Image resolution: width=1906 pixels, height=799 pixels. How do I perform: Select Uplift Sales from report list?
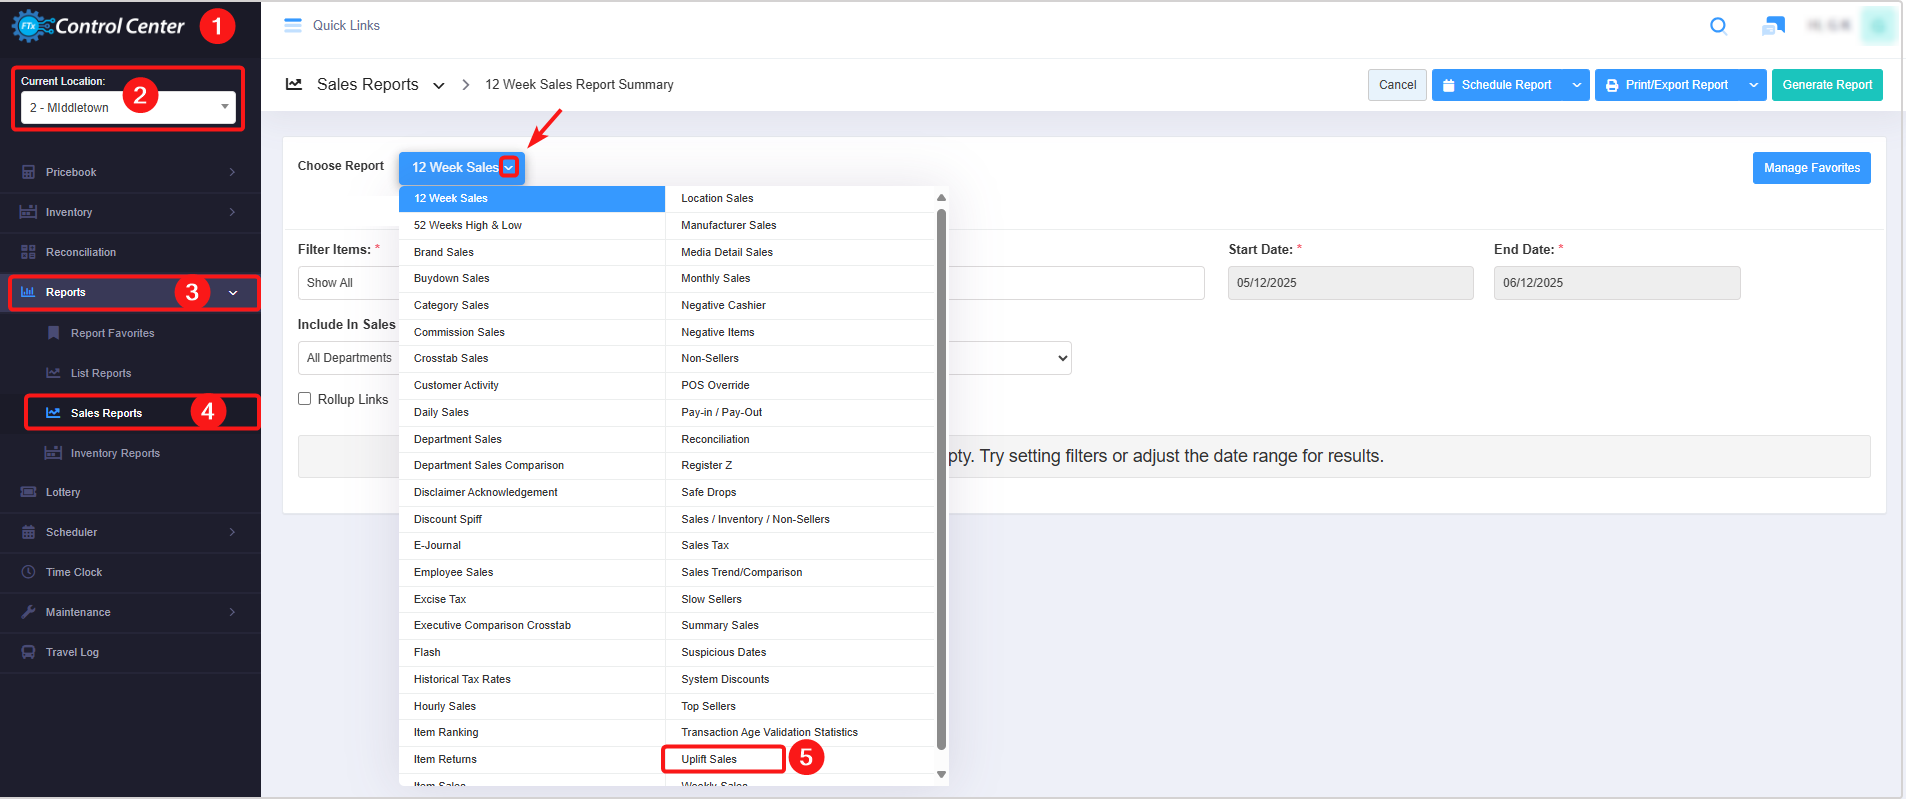pos(709,759)
